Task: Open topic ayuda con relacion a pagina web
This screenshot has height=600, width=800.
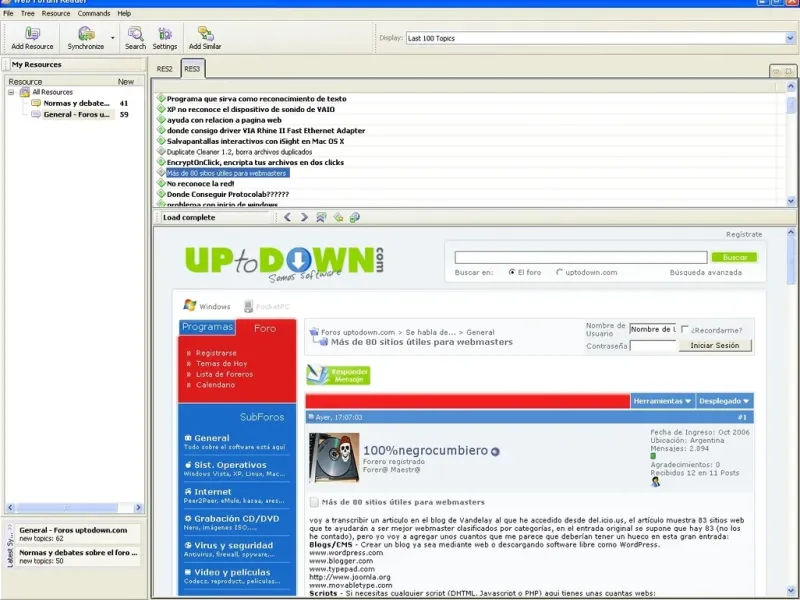Action: pyautogui.click(x=224, y=120)
